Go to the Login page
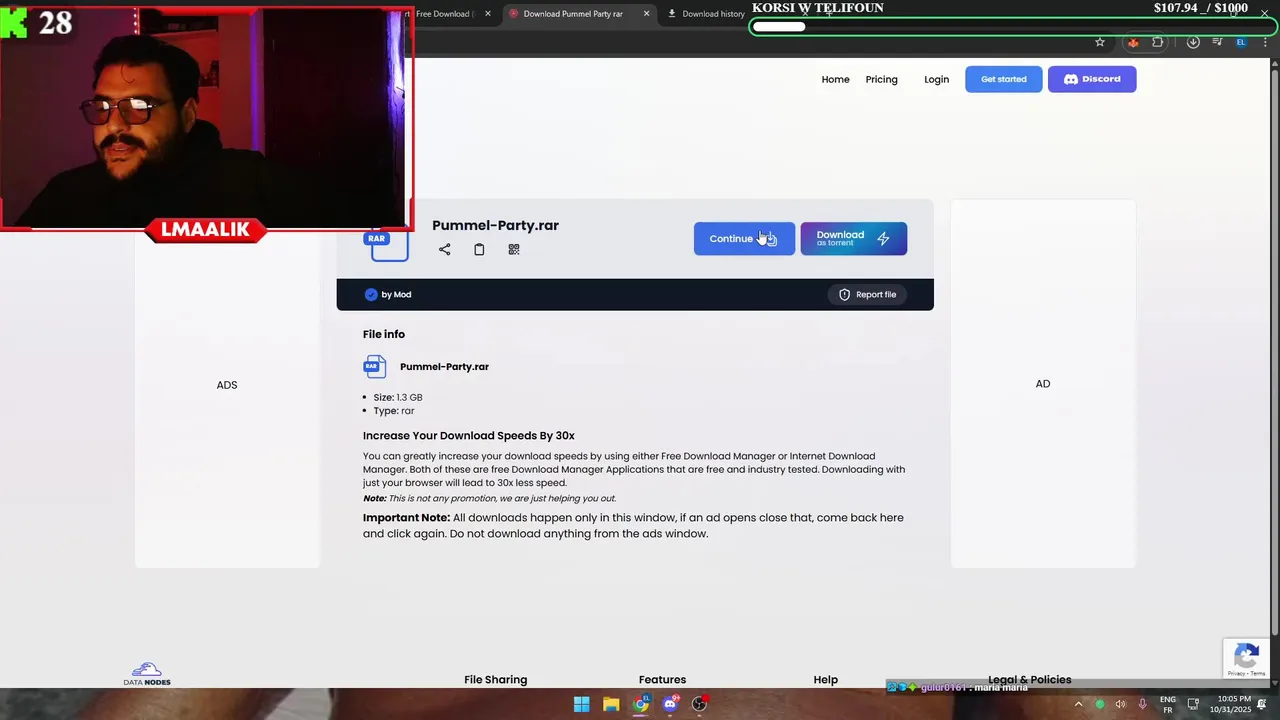1280x720 pixels. pos(936,79)
